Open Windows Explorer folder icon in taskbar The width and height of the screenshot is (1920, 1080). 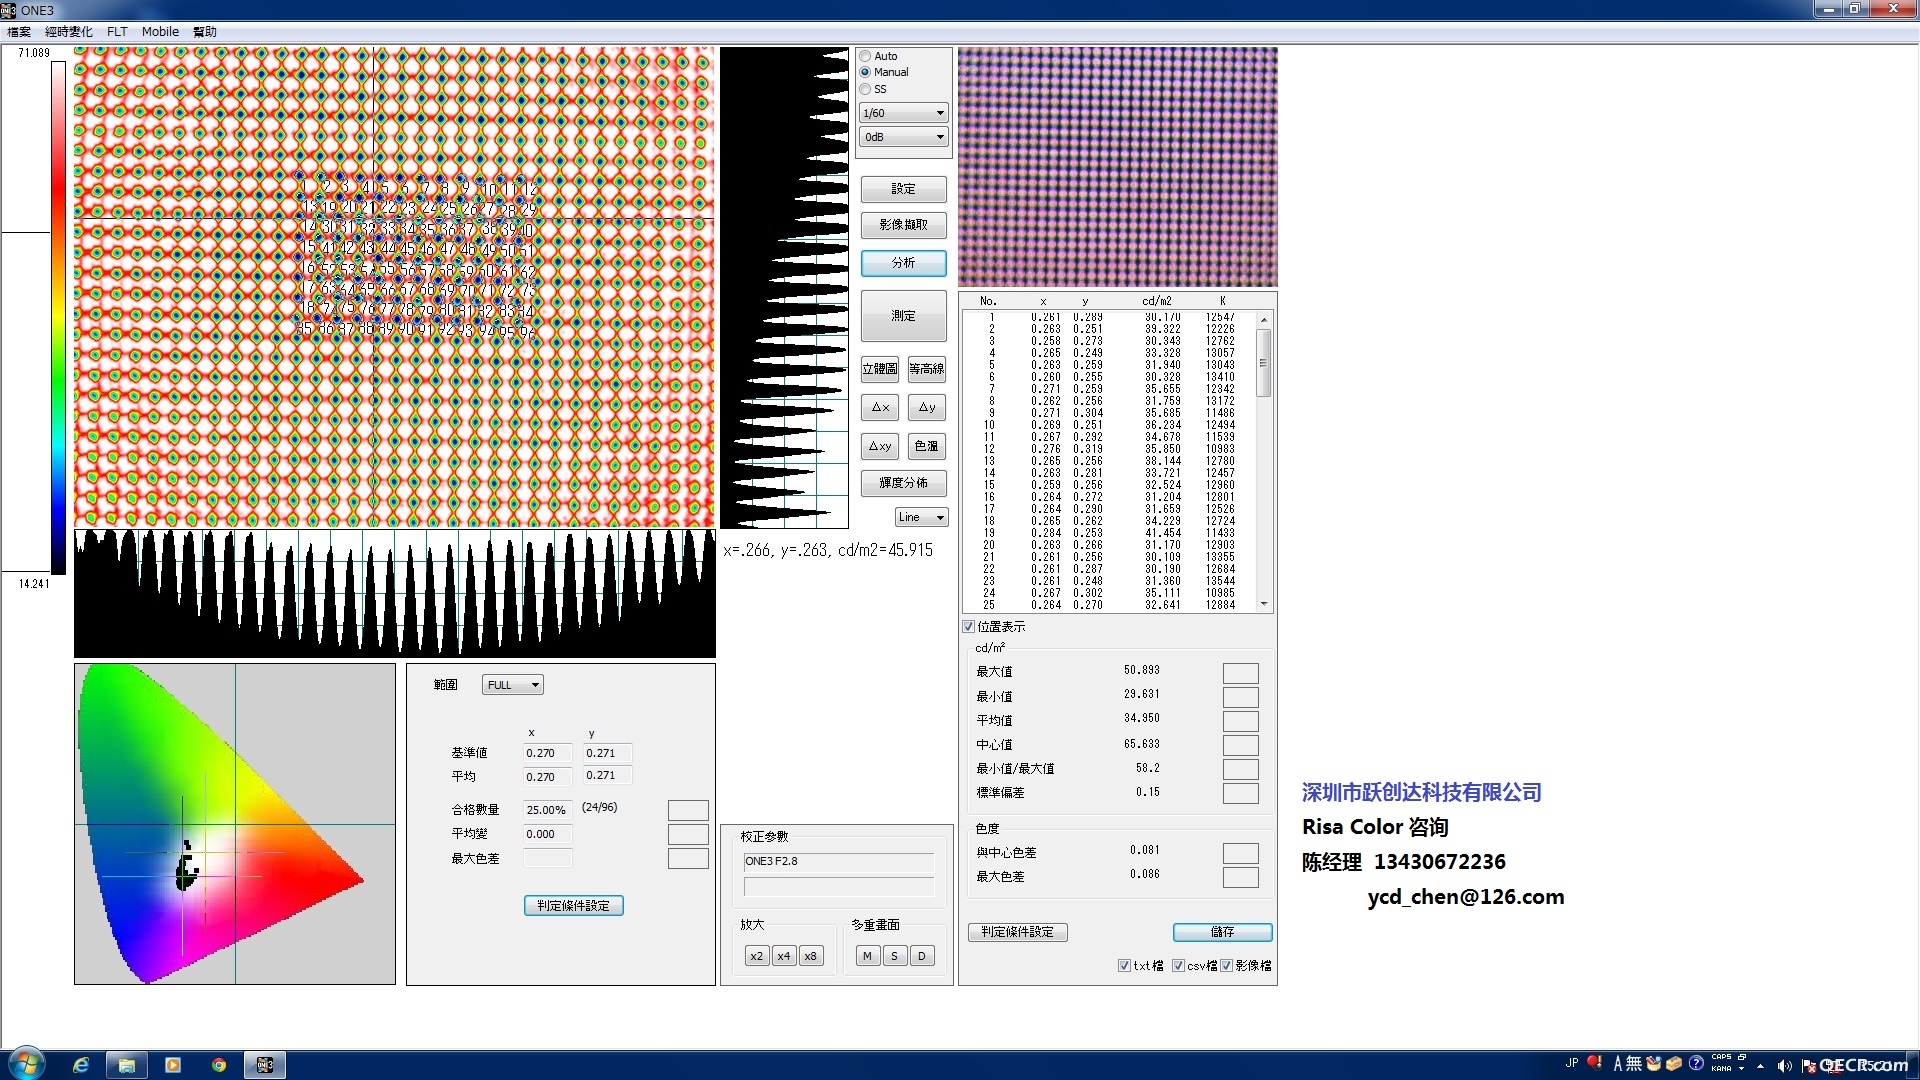coord(127,1065)
